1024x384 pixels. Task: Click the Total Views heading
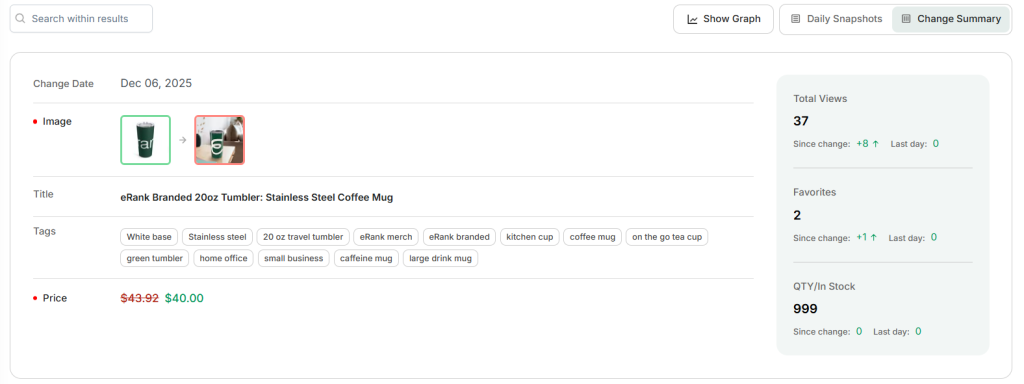pyautogui.click(x=820, y=99)
